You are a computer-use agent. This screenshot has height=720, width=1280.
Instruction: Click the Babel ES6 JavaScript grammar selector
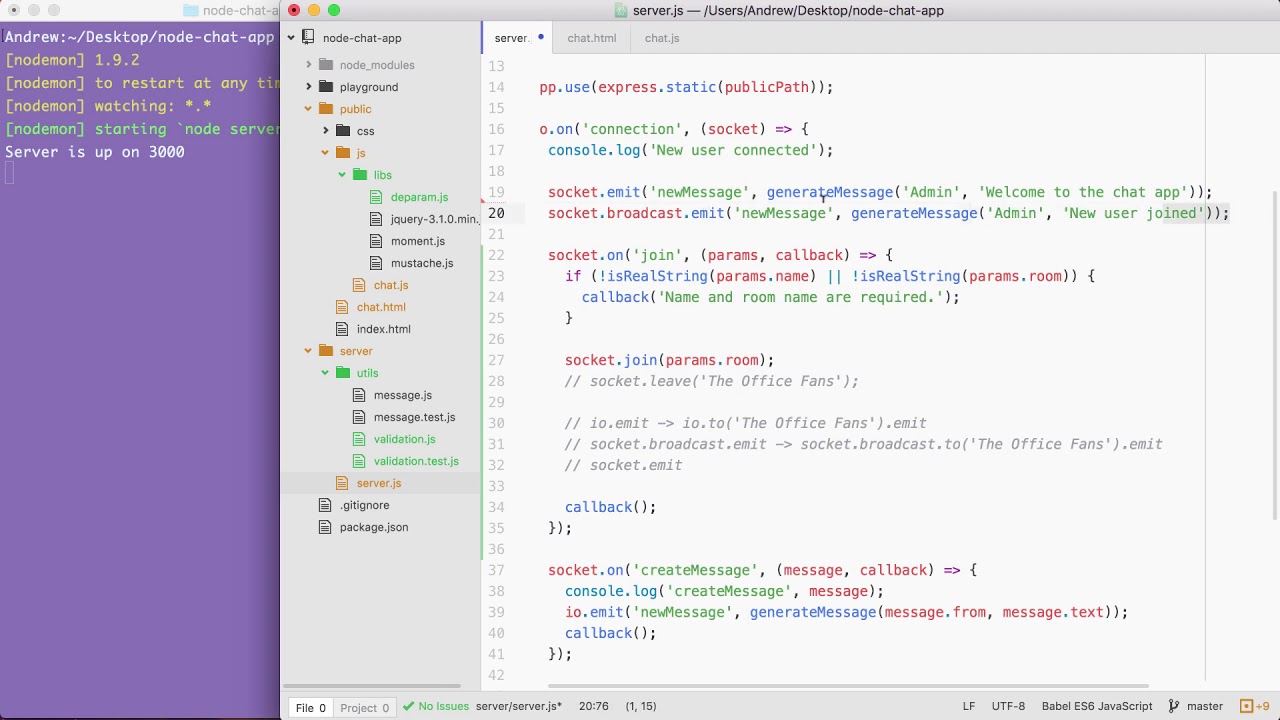(x=1097, y=706)
